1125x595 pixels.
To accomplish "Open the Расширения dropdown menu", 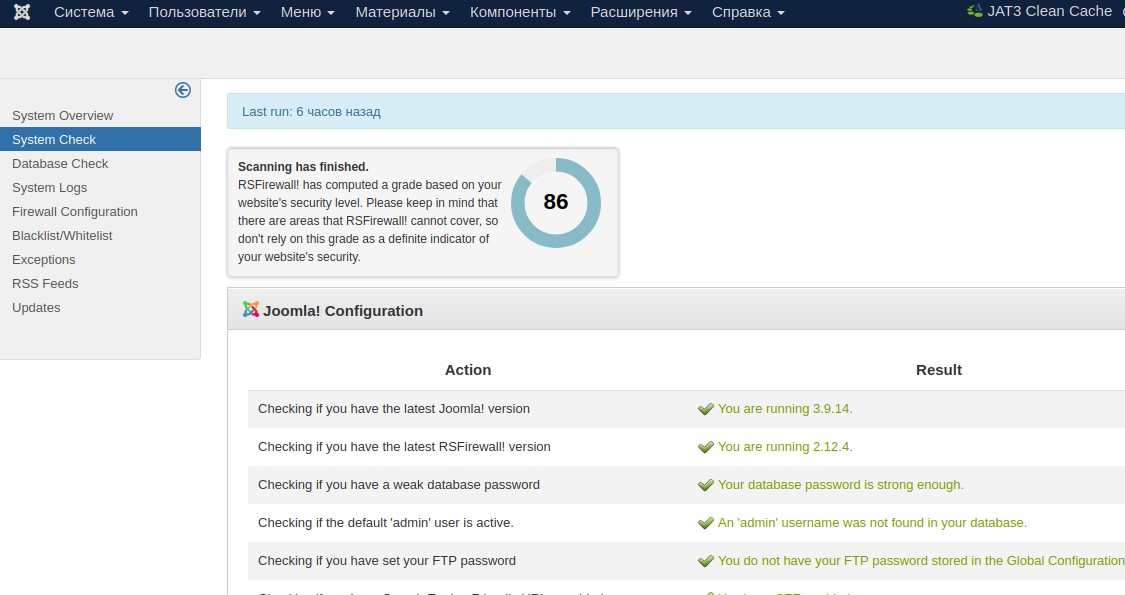I will tap(641, 12).
